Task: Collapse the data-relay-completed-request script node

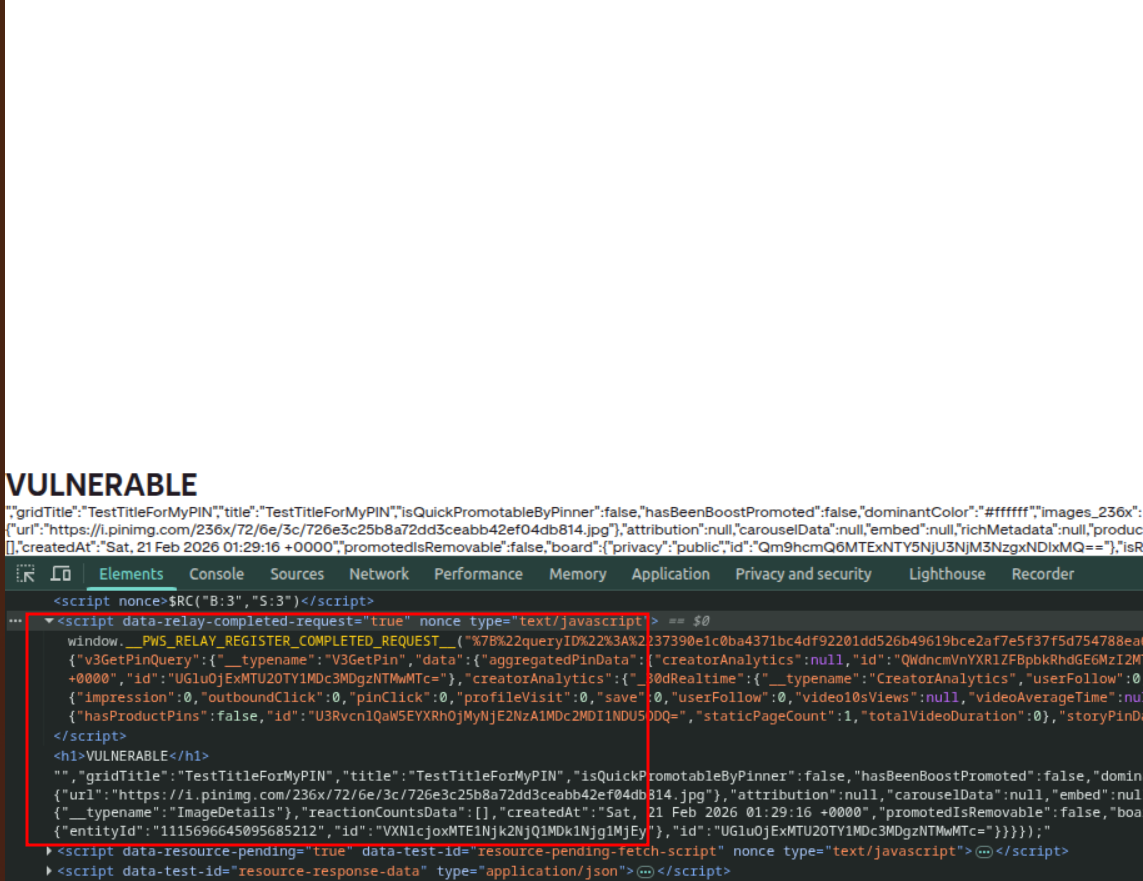Action: [x=49, y=621]
